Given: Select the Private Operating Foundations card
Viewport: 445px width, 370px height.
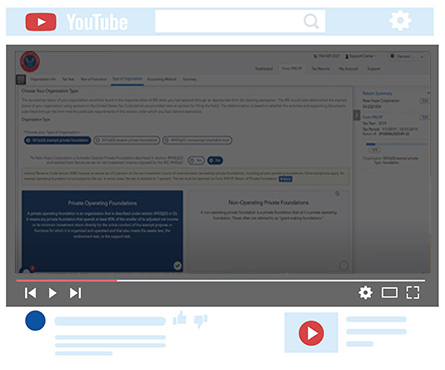Looking at the screenshot, I should point(102,231).
